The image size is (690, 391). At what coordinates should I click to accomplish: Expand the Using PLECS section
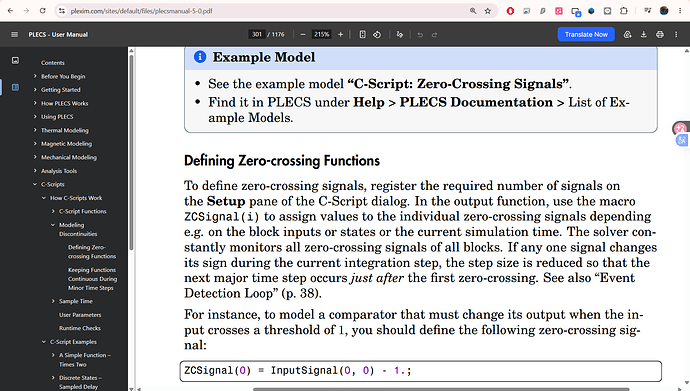(35, 117)
